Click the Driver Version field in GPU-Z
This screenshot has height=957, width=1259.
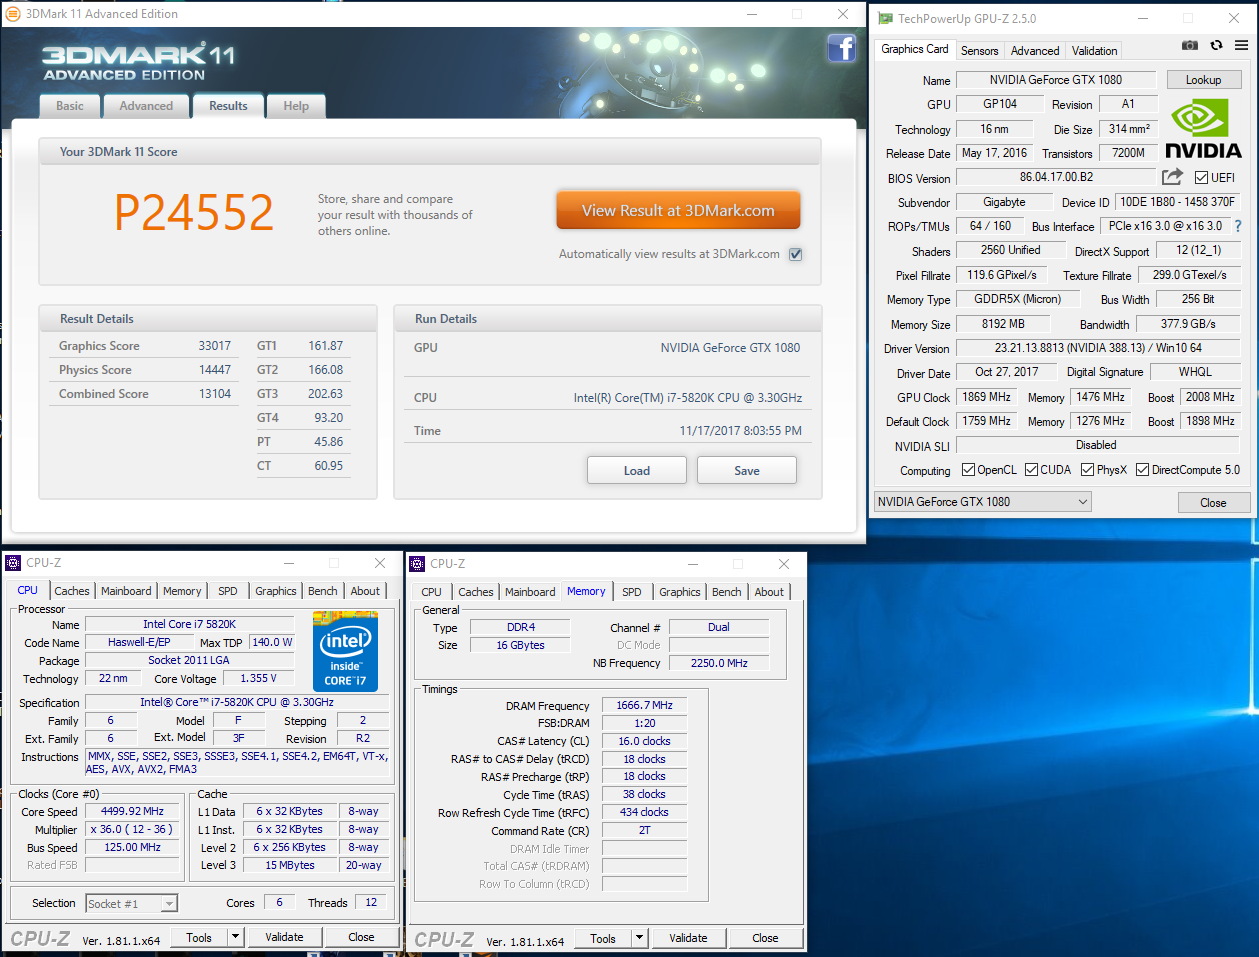click(x=1098, y=348)
